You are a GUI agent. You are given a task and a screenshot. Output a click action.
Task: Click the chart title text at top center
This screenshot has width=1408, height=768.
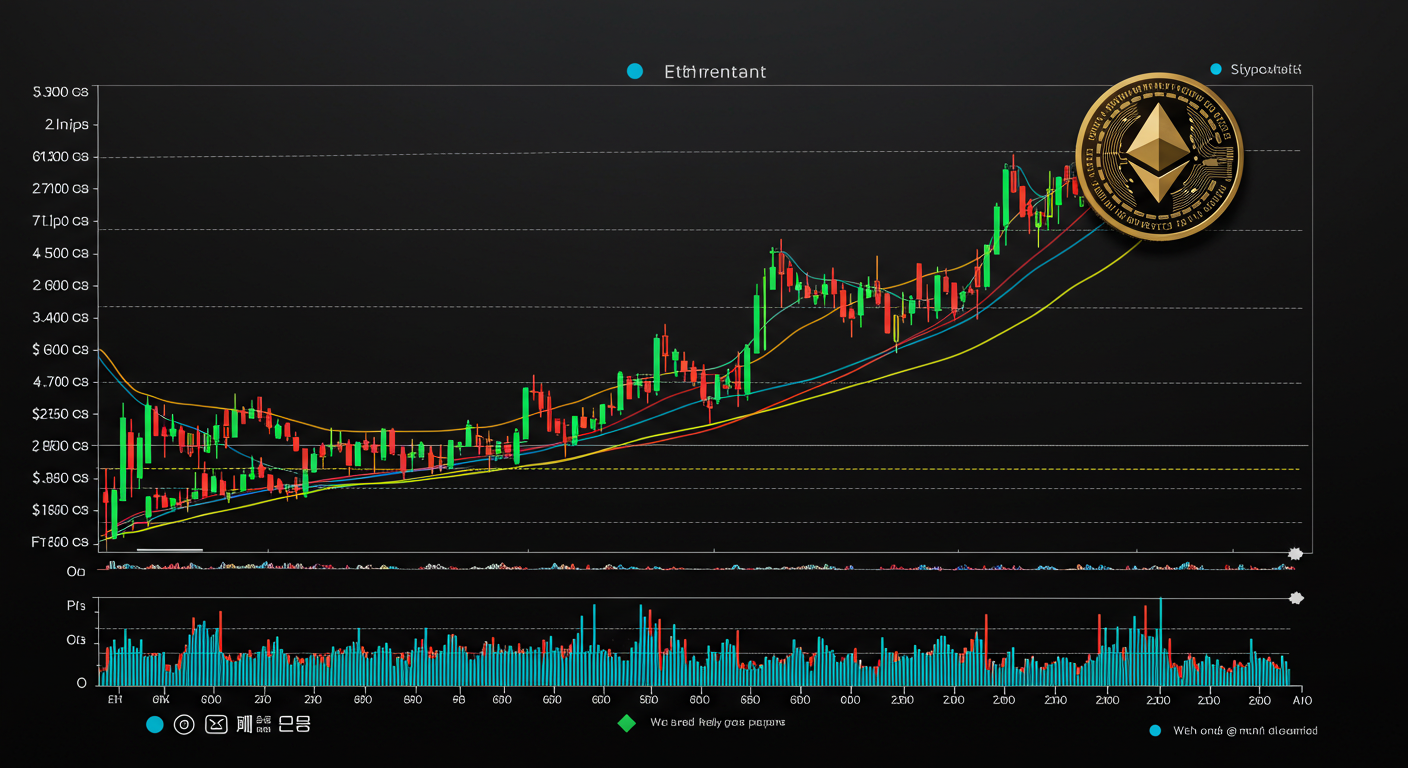(x=715, y=72)
